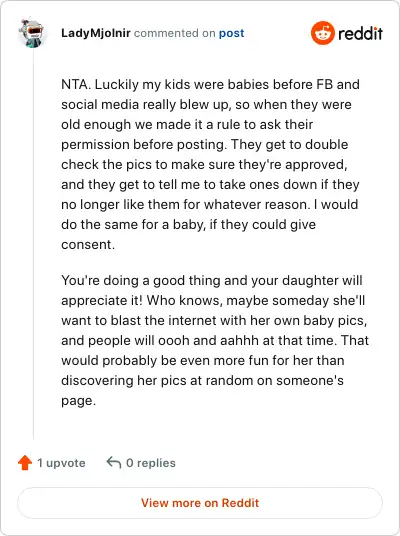Click the "View more on Reddit" button
The width and height of the screenshot is (400, 536).
coord(200,503)
